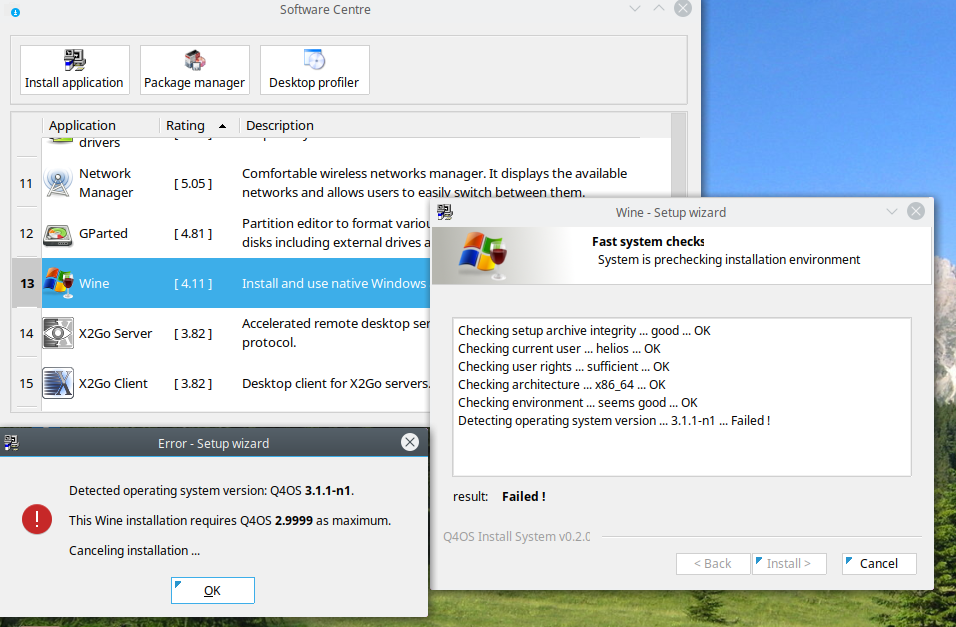Click the GParted application name
Viewport: 956px width, 627px height.
pos(103,234)
